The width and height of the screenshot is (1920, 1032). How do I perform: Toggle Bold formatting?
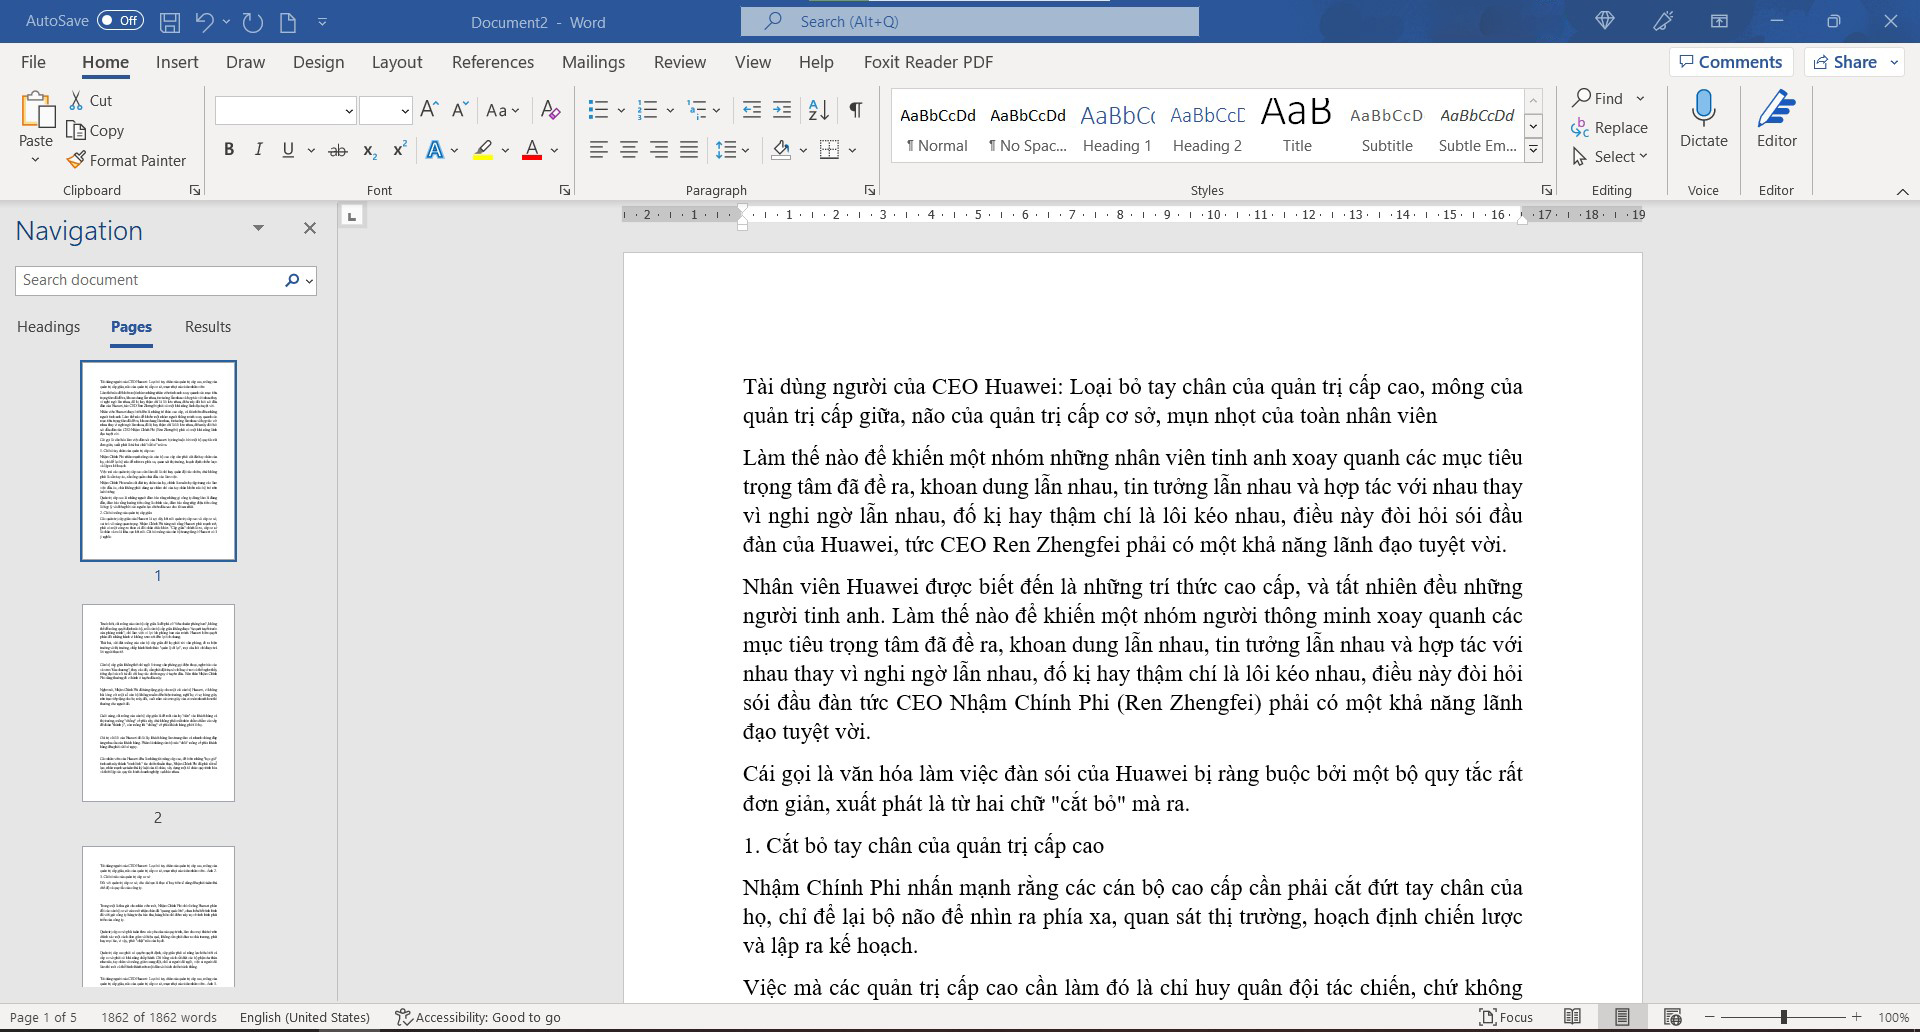[229, 150]
